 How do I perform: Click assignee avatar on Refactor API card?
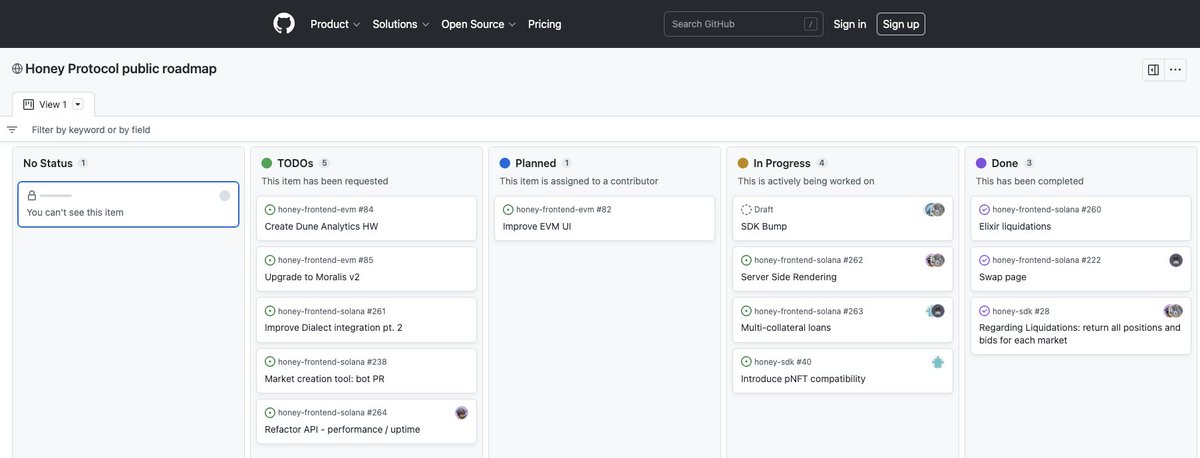pyautogui.click(x=461, y=412)
